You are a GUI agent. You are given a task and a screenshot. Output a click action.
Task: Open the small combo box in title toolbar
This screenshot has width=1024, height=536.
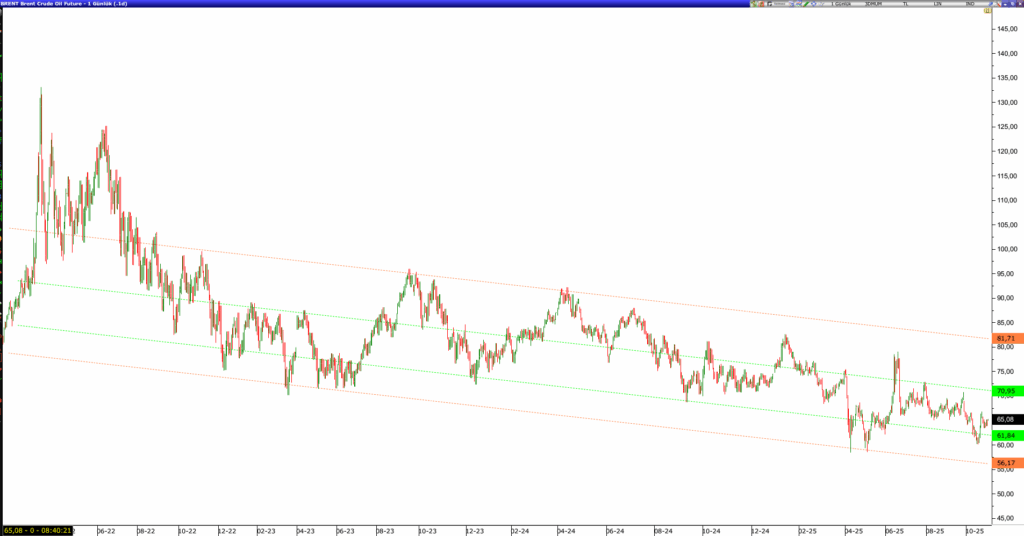point(779,4)
